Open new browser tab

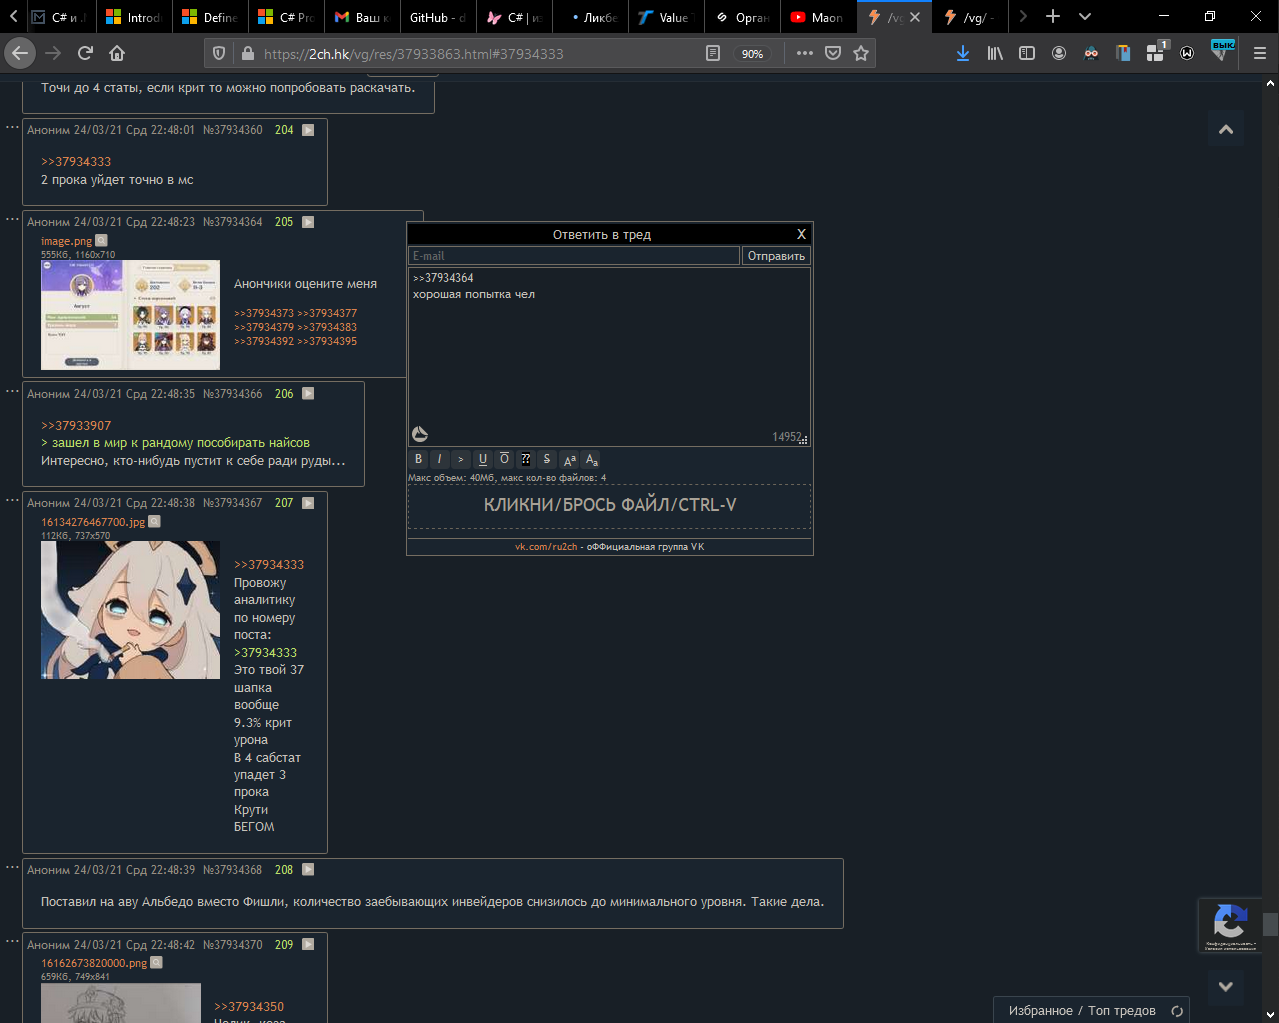coord(1053,16)
